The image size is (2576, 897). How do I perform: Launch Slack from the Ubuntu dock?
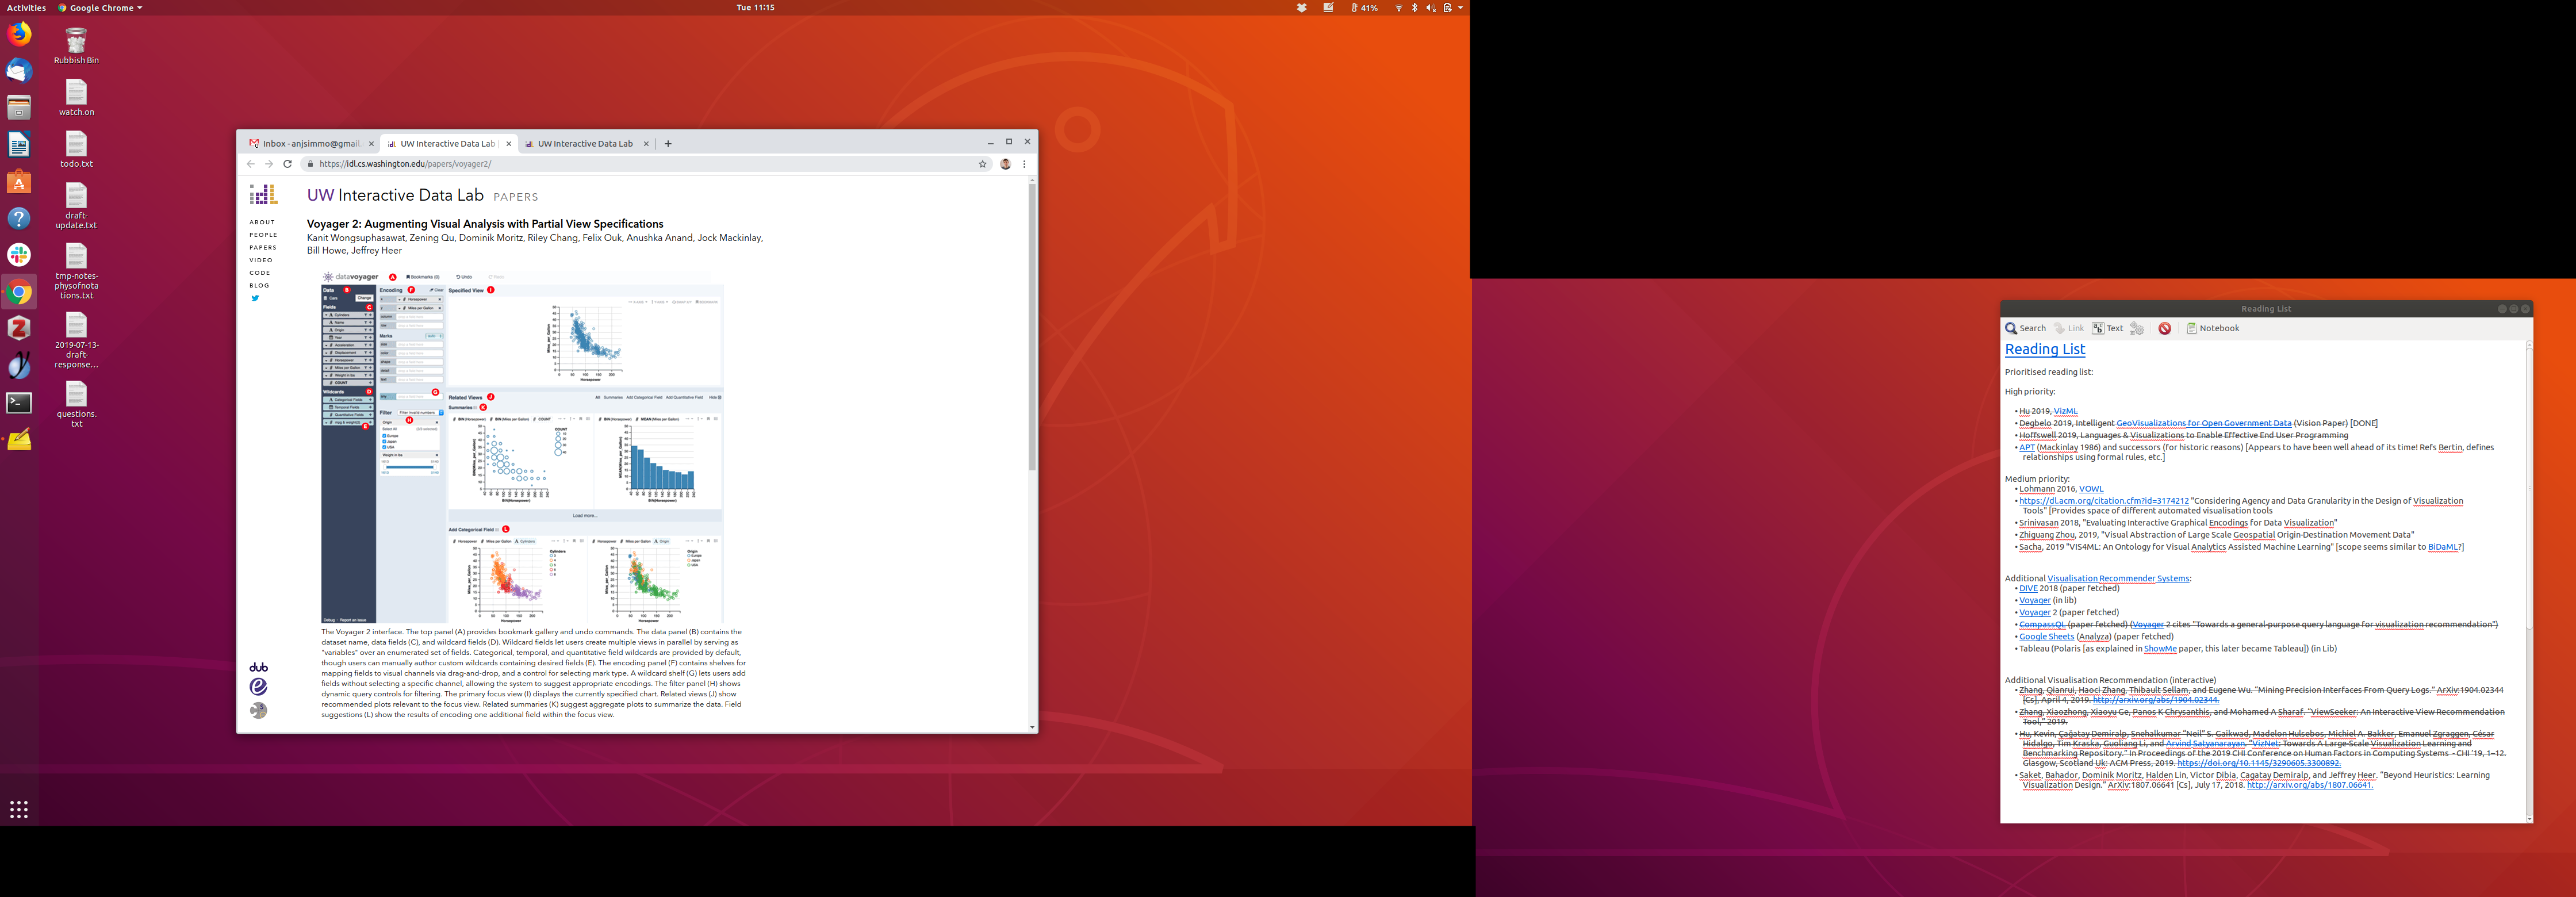tap(19, 255)
